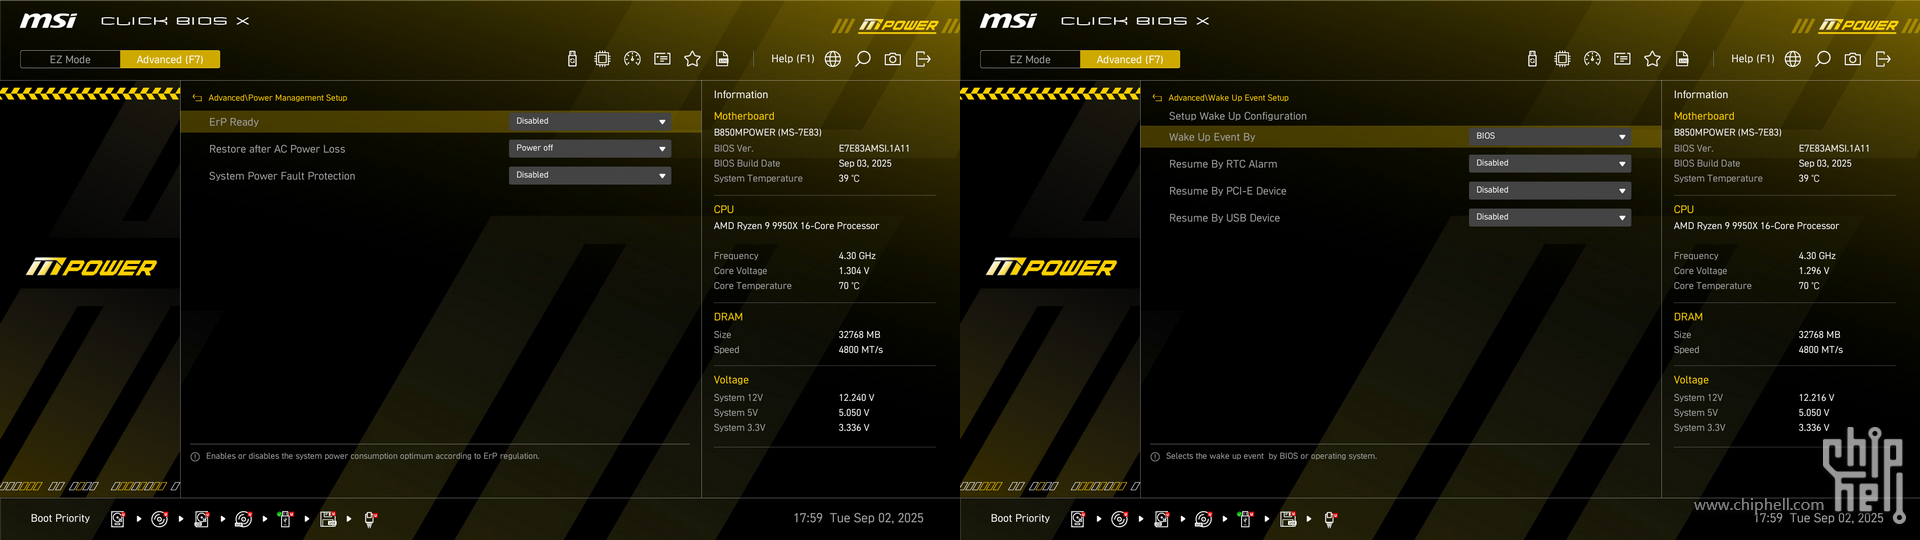Take screenshot with camera icon, Wake Up Event window

(x=1853, y=59)
